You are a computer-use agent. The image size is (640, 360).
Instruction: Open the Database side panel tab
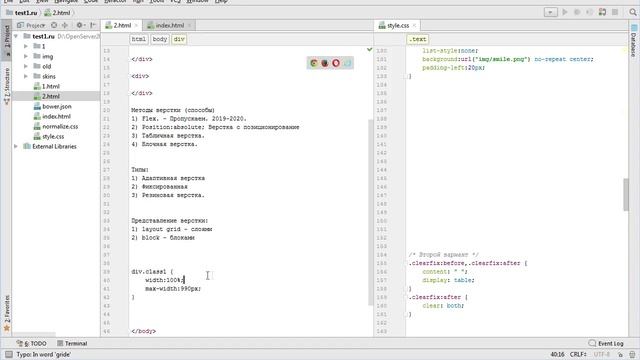coord(634,40)
